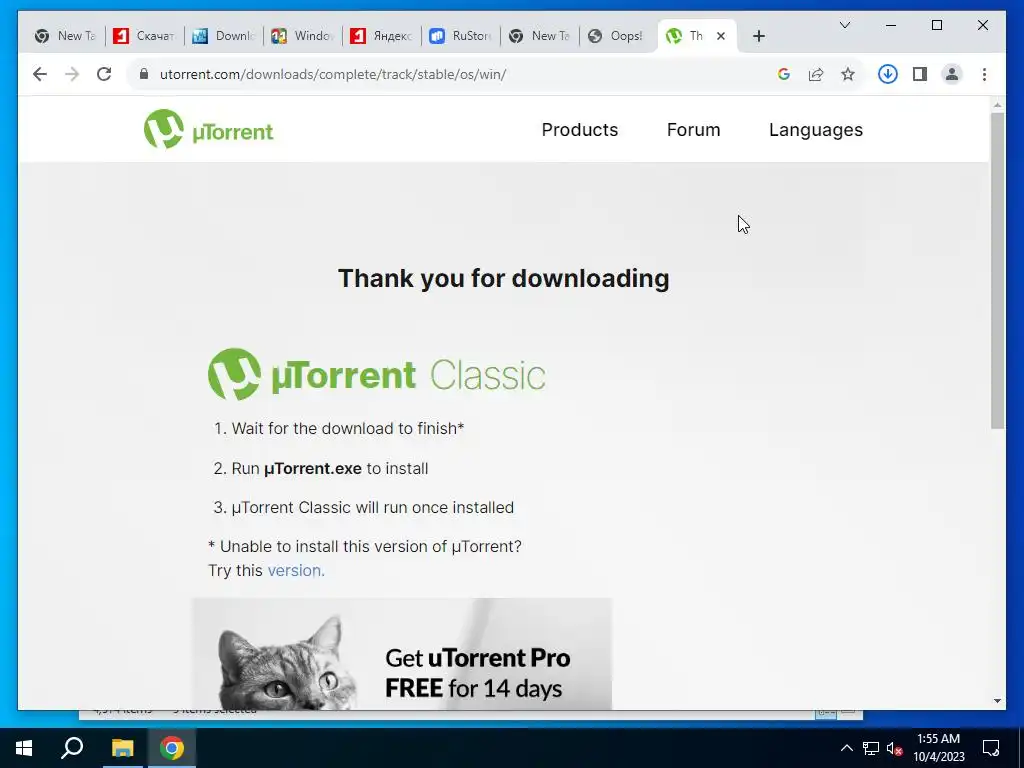Reload the current page
This screenshot has width=1024, height=768.
(104, 74)
